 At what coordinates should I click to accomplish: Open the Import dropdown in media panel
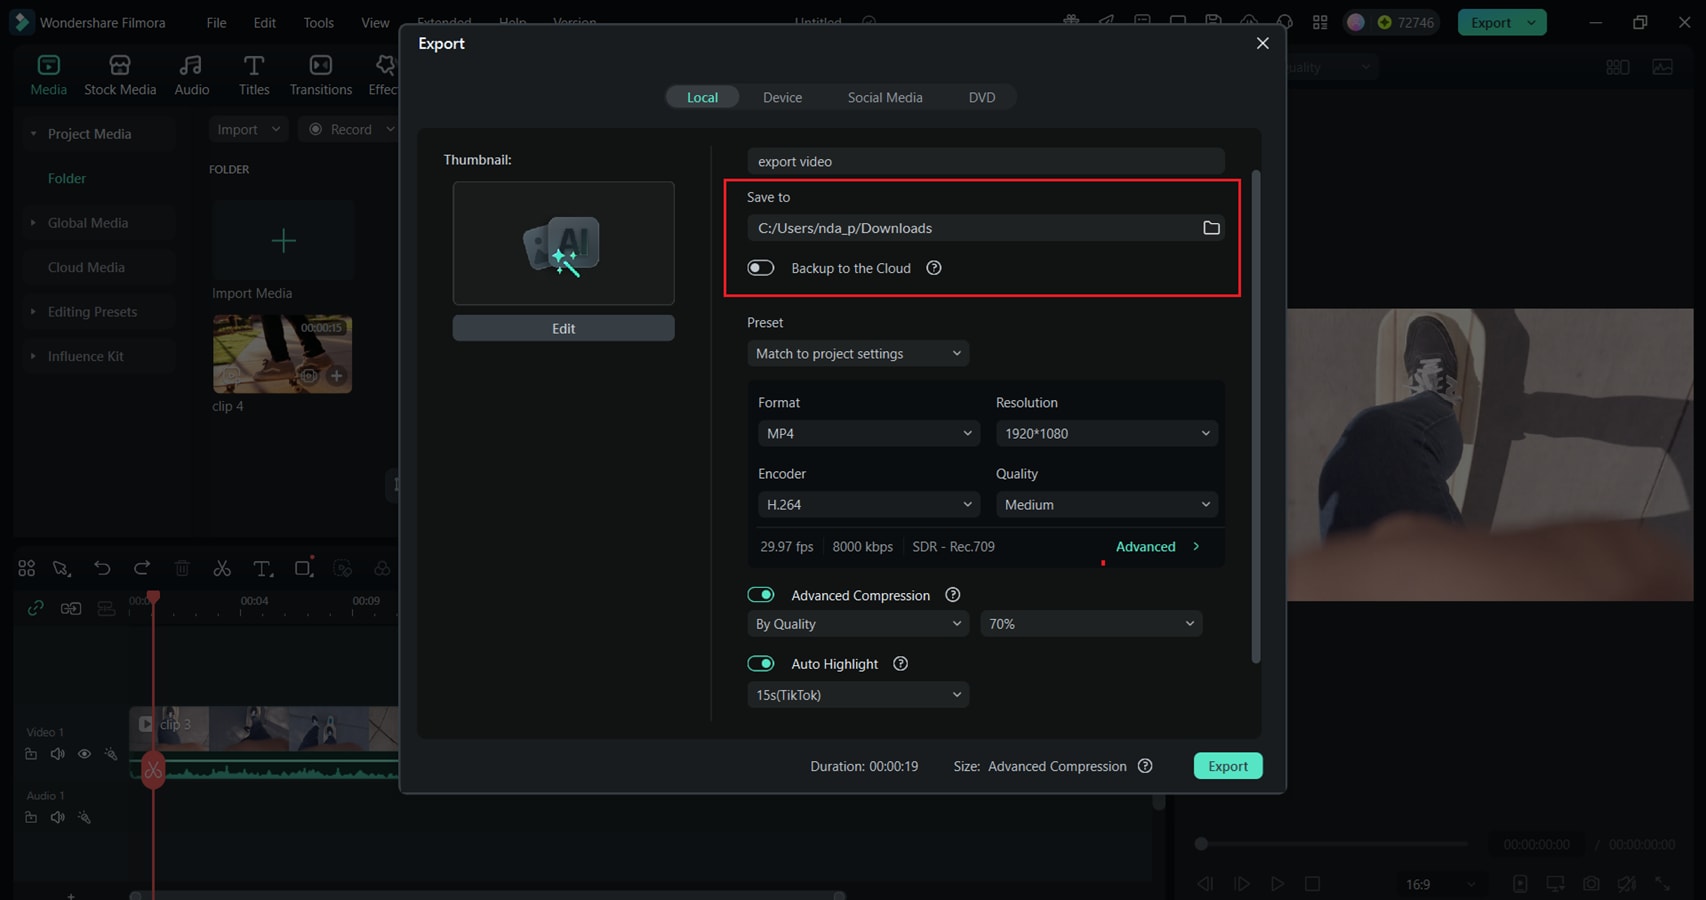point(248,129)
